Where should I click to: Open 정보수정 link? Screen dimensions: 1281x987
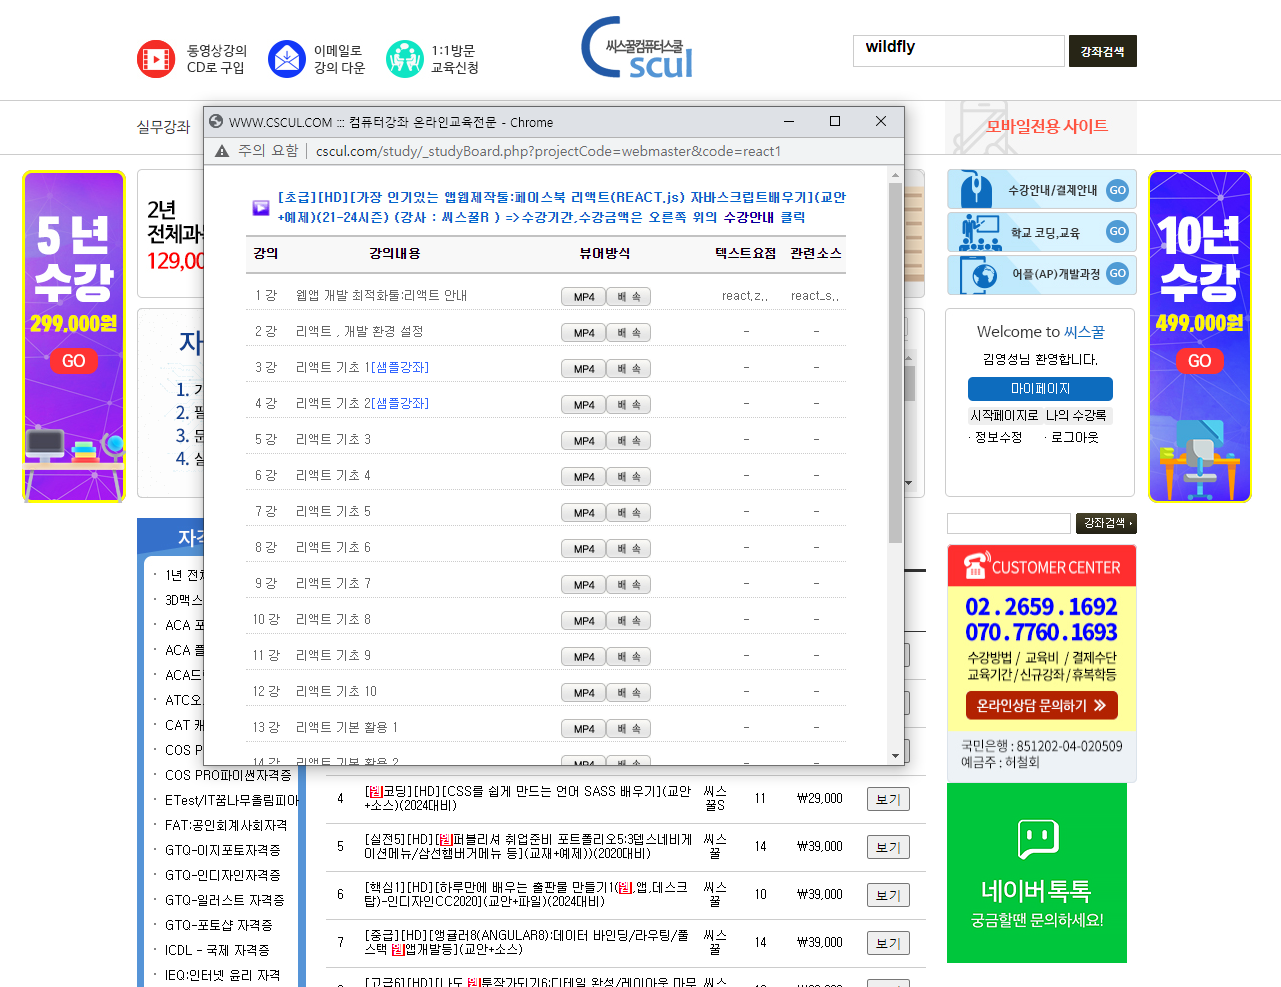tap(998, 438)
